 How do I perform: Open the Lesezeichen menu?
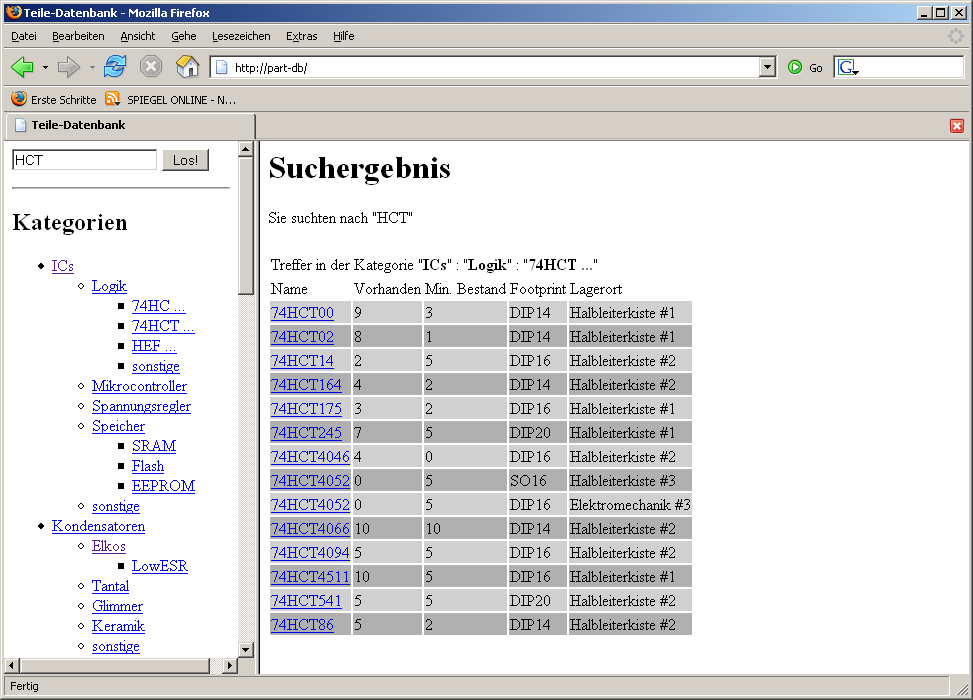[x=241, y=36]
